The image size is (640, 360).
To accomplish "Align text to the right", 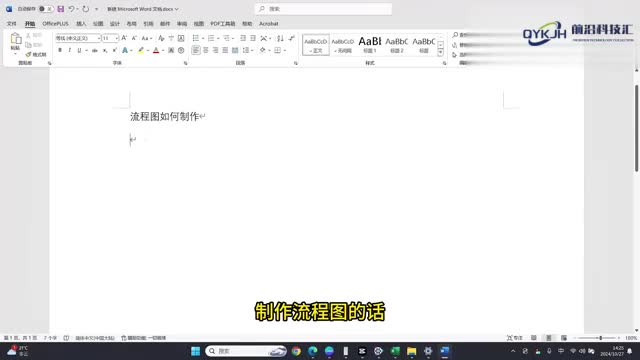I will (216, 50).
